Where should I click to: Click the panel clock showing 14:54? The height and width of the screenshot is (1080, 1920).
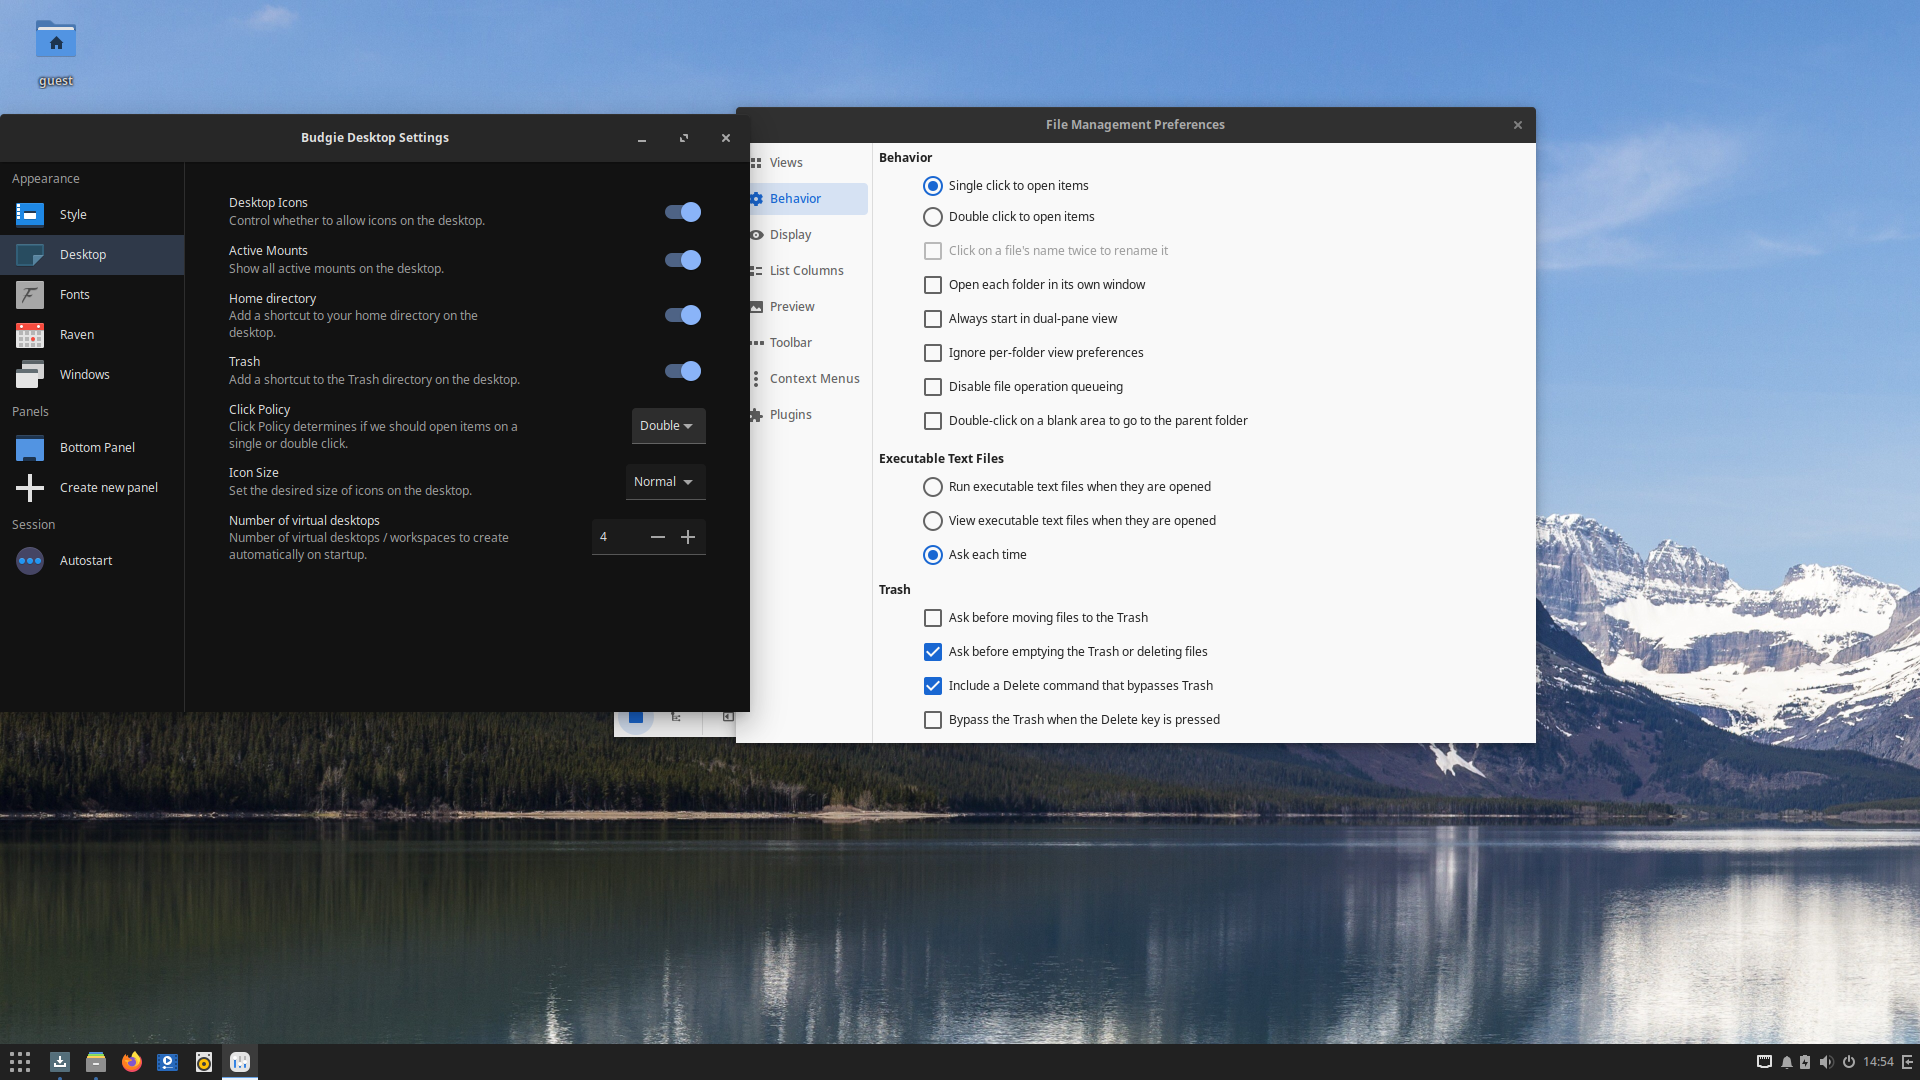[x=1878, y=1062]
